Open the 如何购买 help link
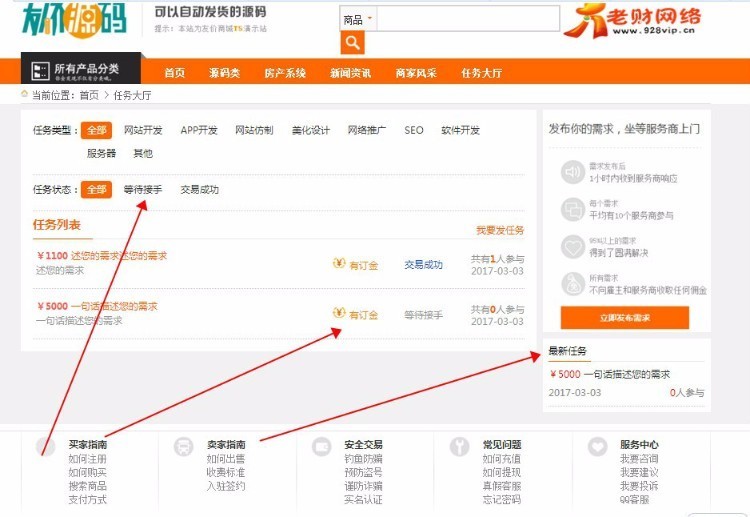The image size is (750, 517). click(x=88, y=473)
